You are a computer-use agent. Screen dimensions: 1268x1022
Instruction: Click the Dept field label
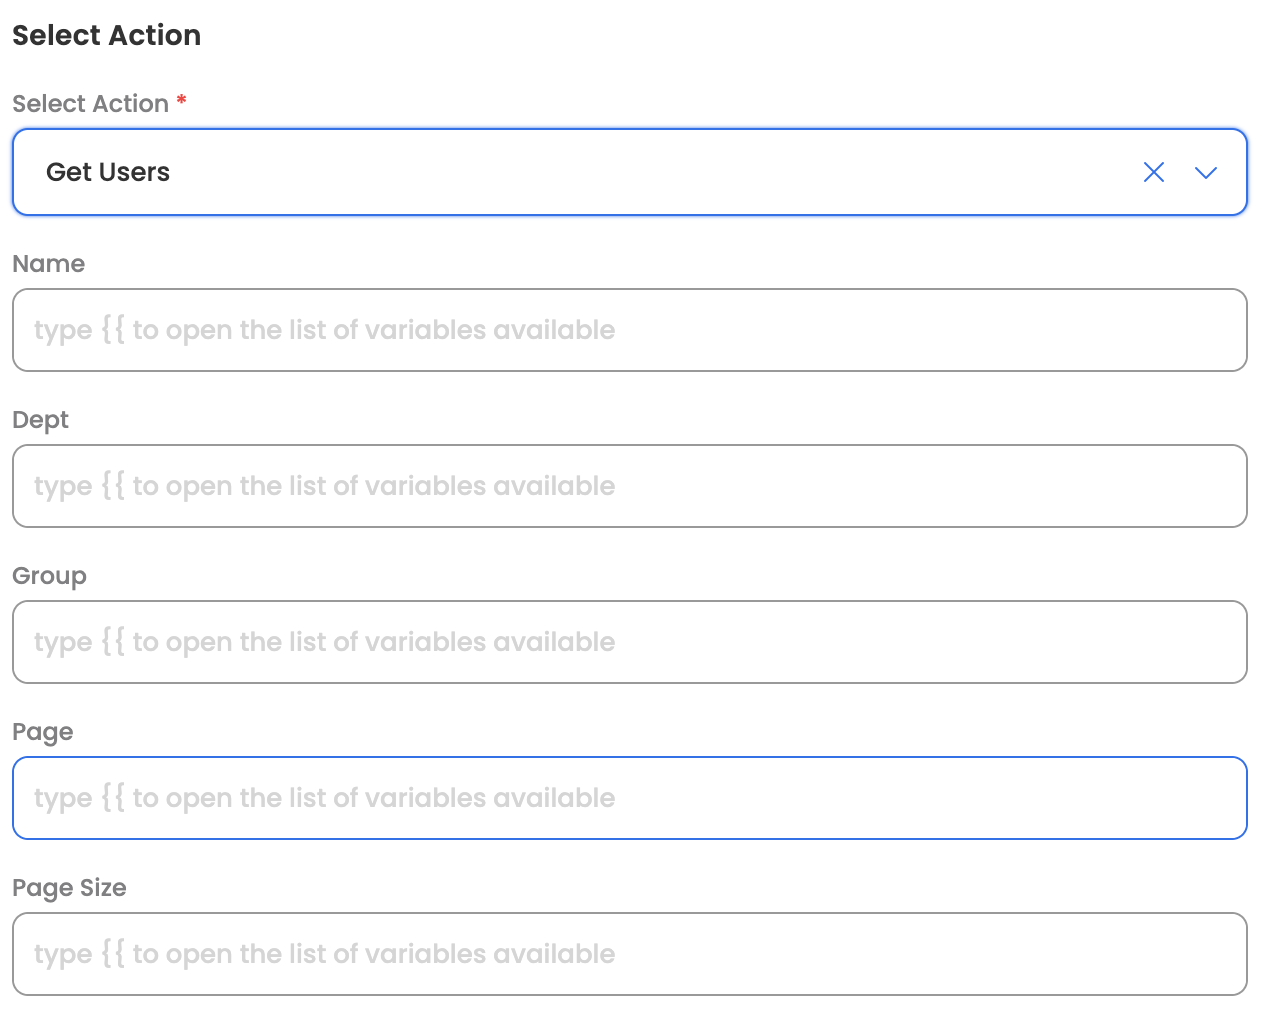click(41, 420)
